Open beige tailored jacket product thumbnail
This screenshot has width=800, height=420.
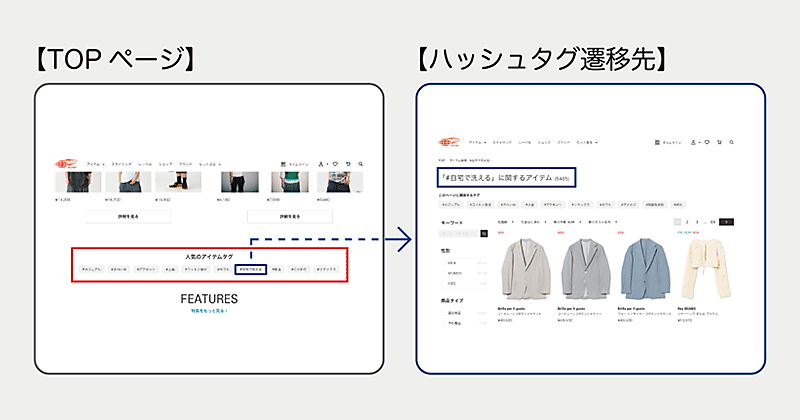[524, 269]
